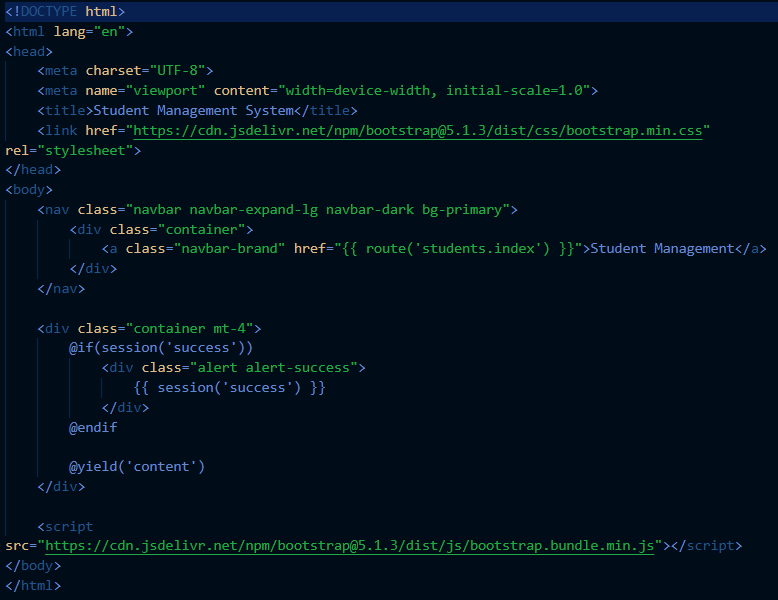Screen dimensions: 778x600
Task: Click the closing </html> tag
Action: pos(33,586)
